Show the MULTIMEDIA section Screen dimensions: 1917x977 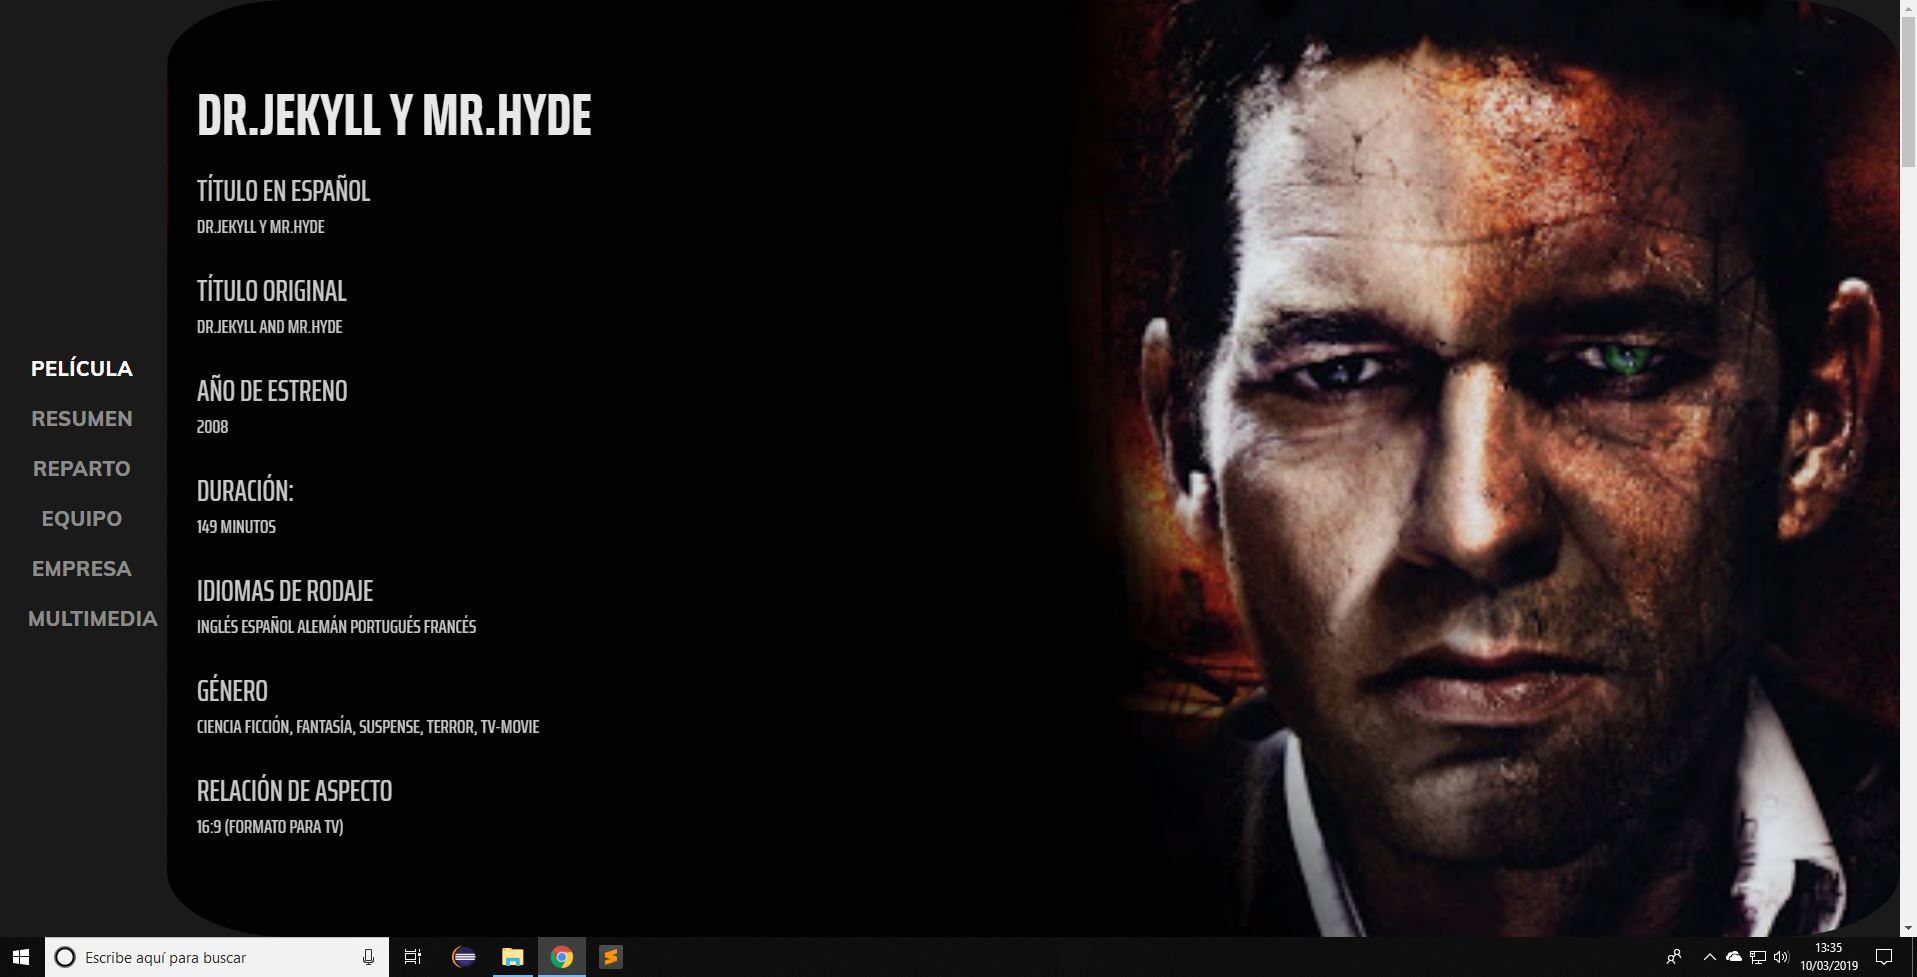[93, 619]
